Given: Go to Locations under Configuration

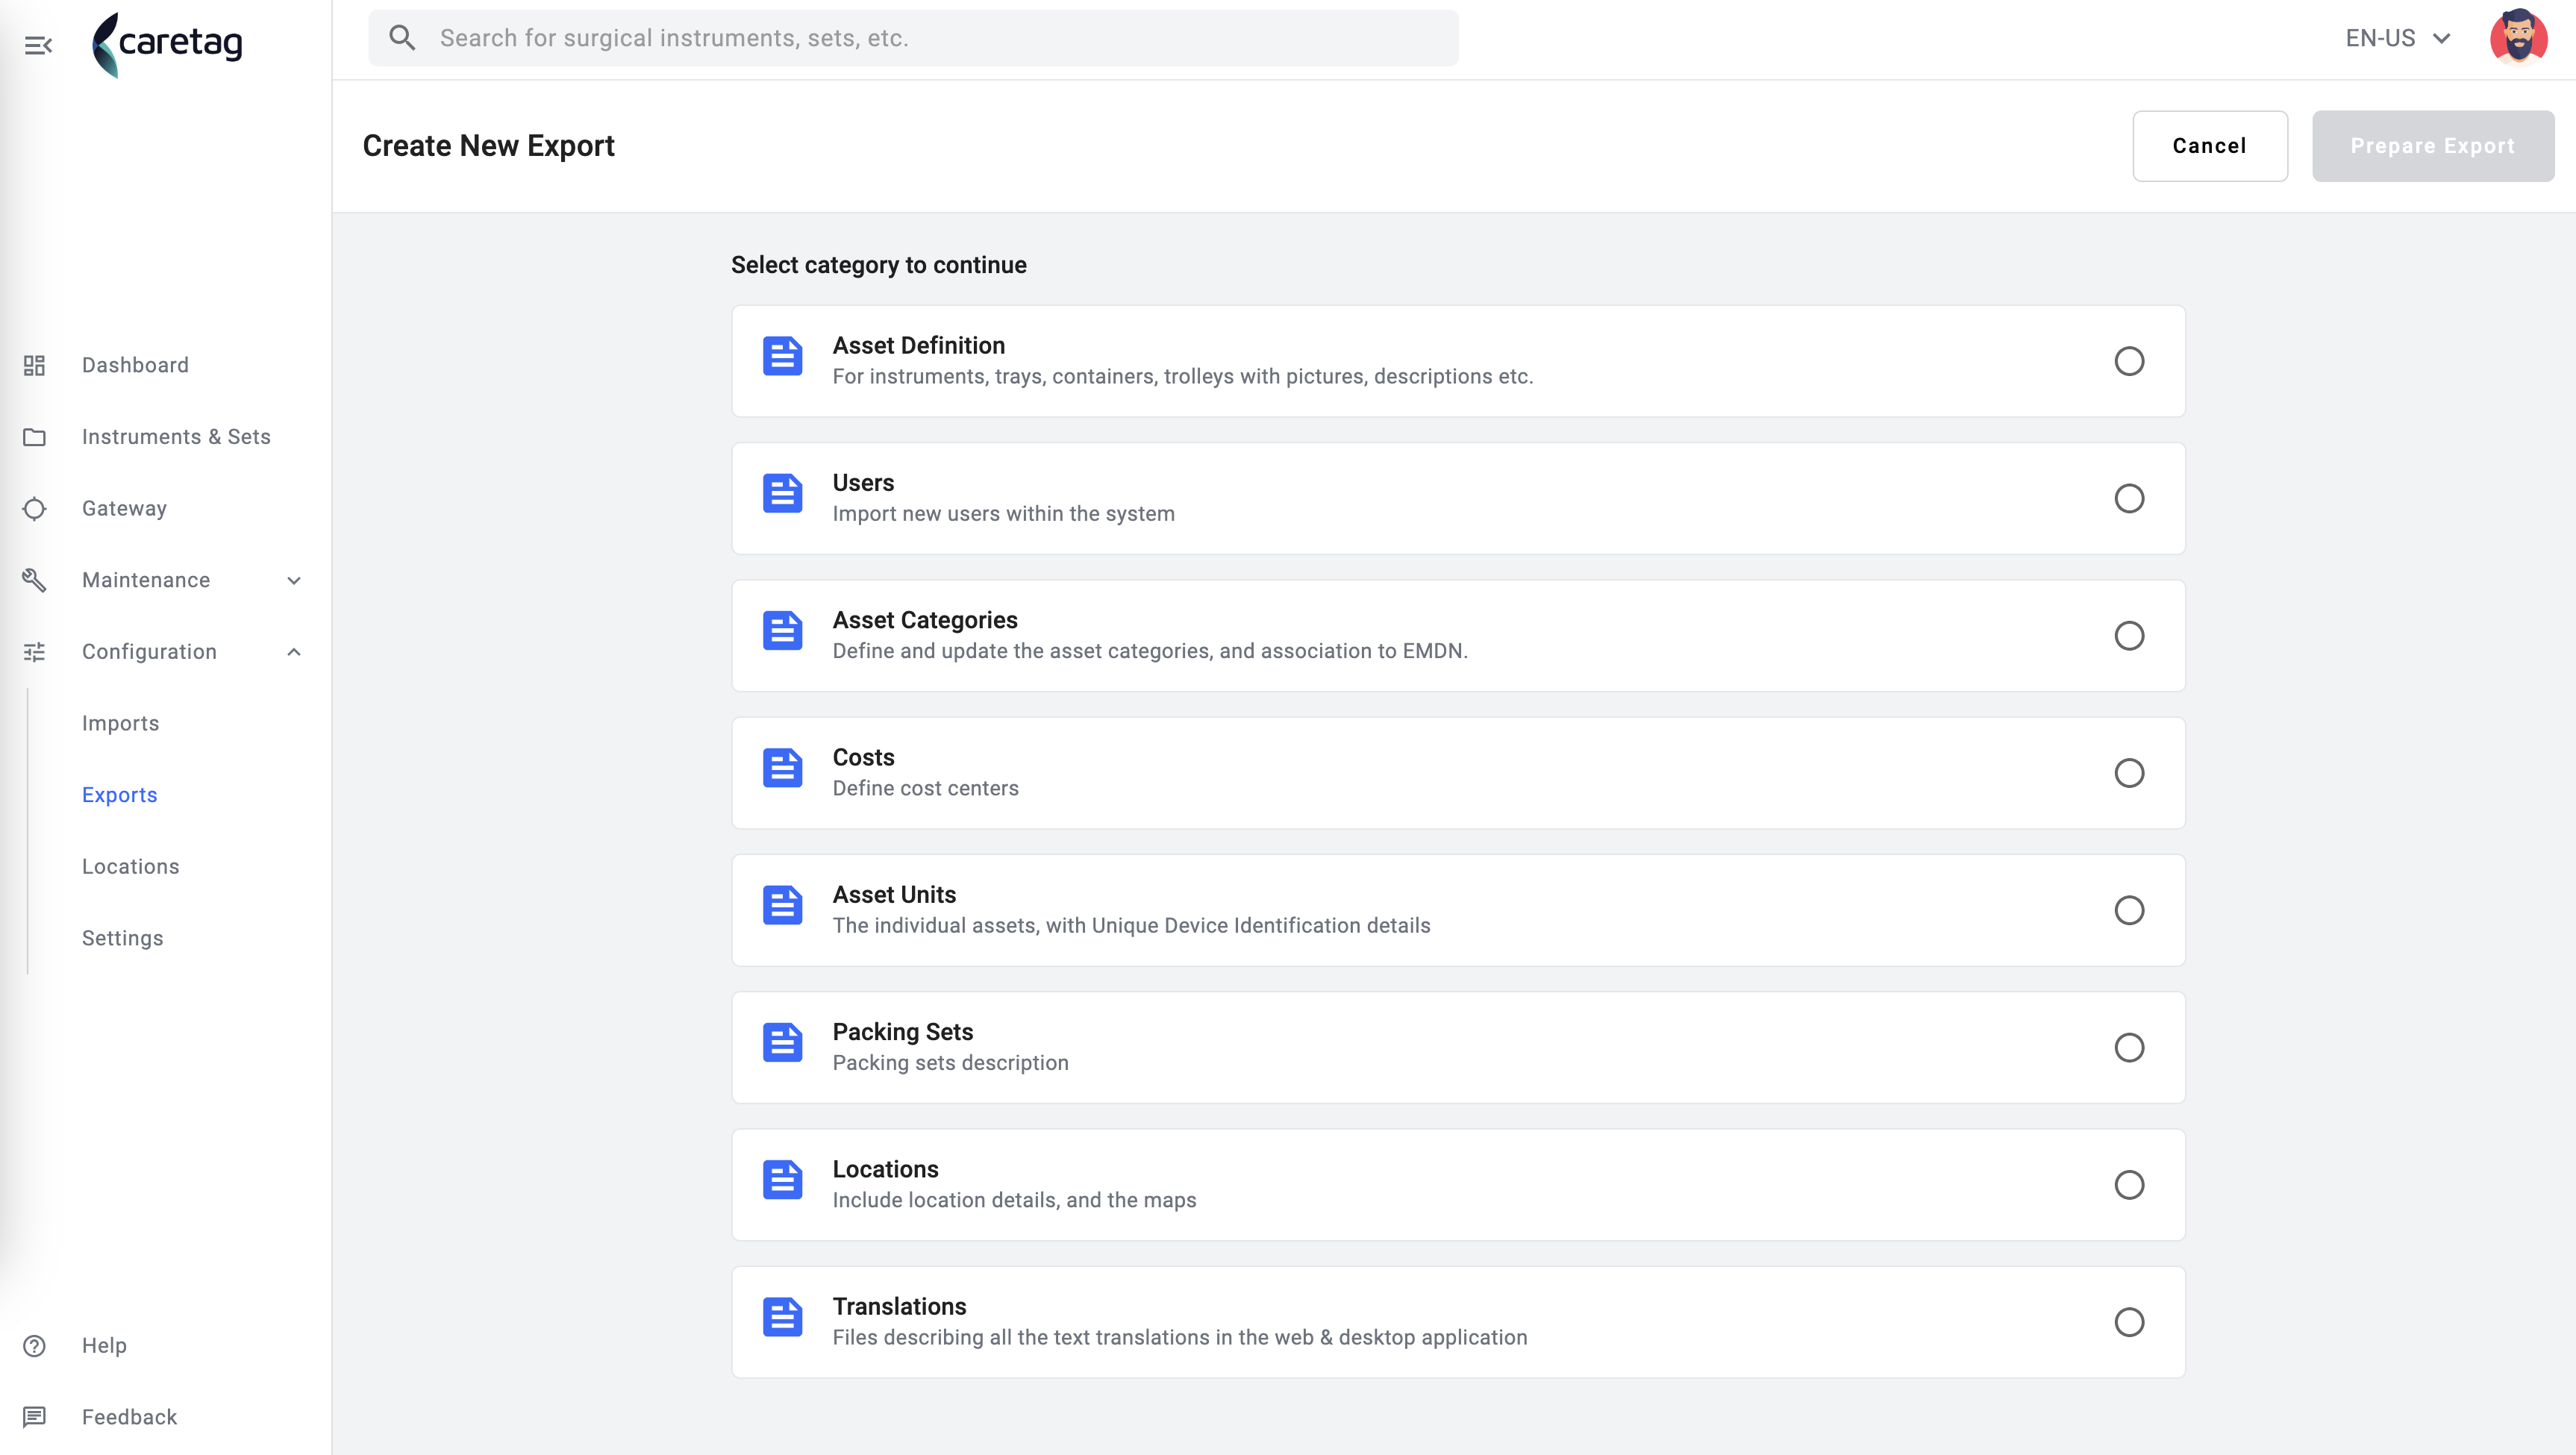Looking at the screenshot, I should point(131,866).
